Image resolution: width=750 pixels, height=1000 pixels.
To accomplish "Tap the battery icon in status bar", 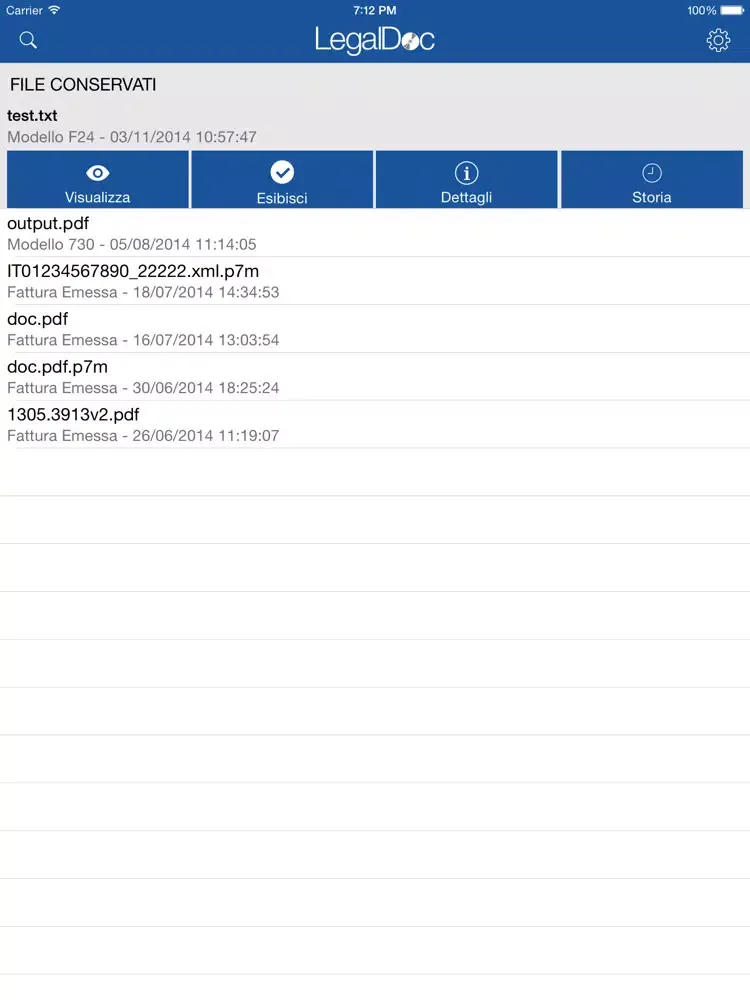I will click(733, 10).
